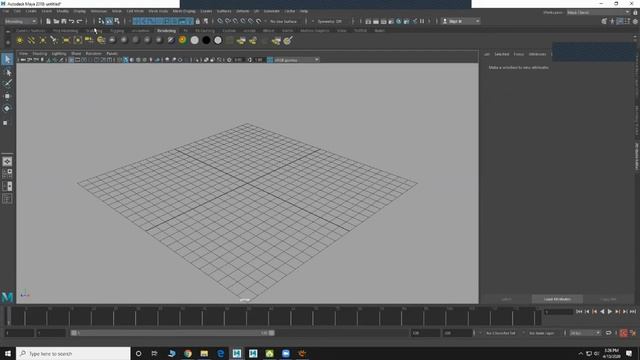Click the Open Scene folder icon
The image size is (640, 360).
pyautogui.click(x=56, y=21)
